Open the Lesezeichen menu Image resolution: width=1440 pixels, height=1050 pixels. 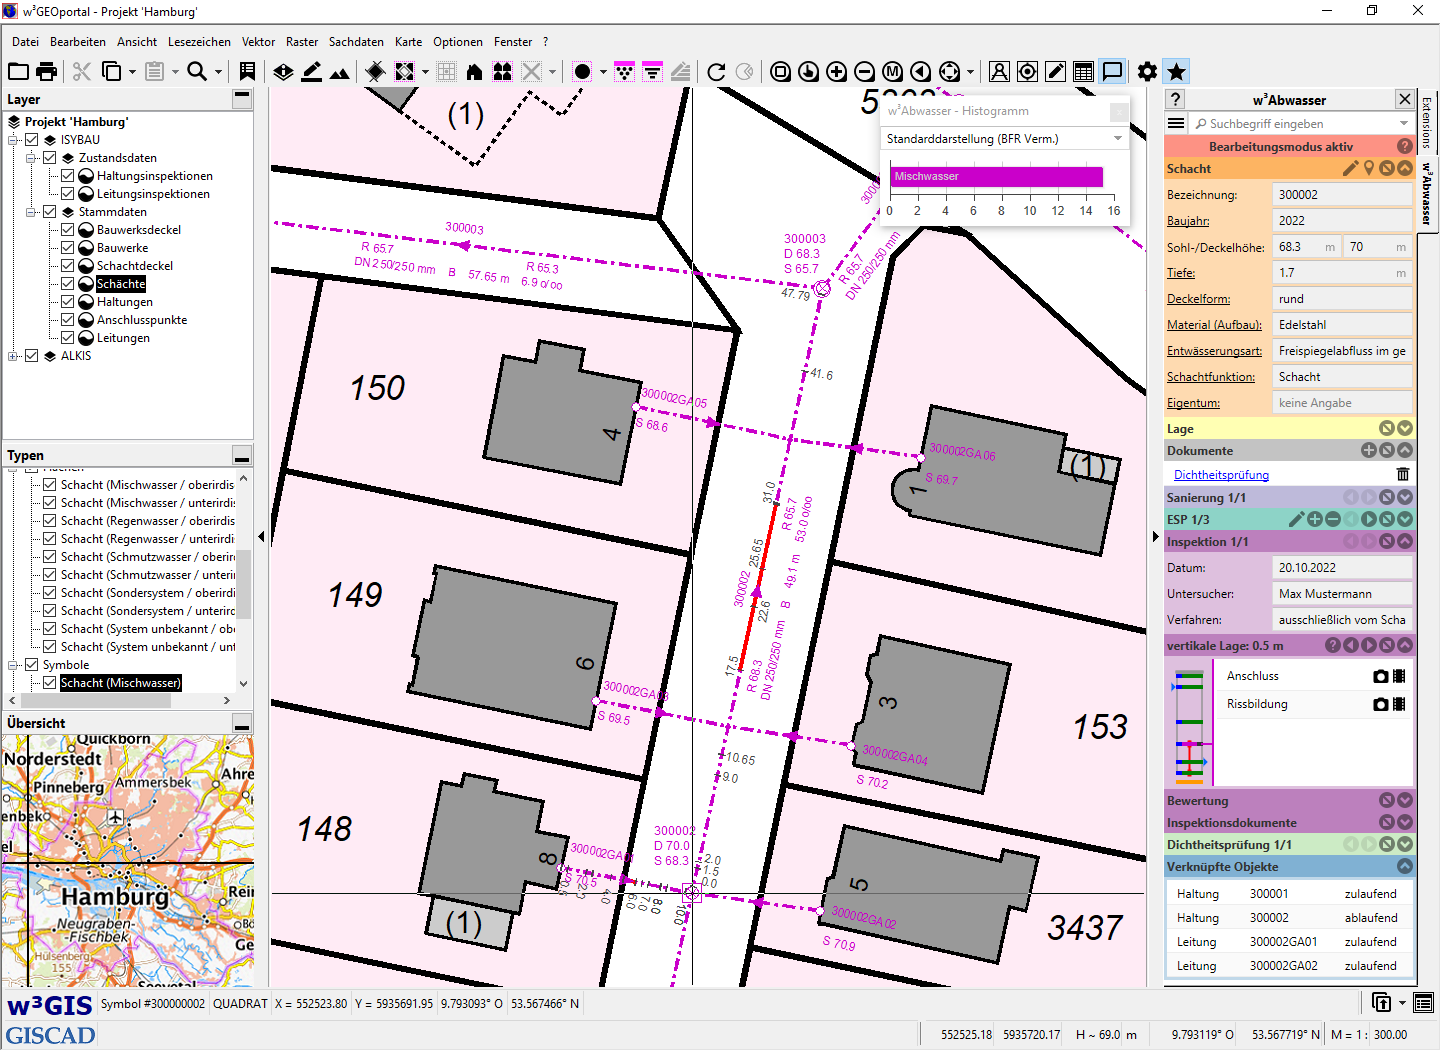pyautogui.click(x=199, y=42)
